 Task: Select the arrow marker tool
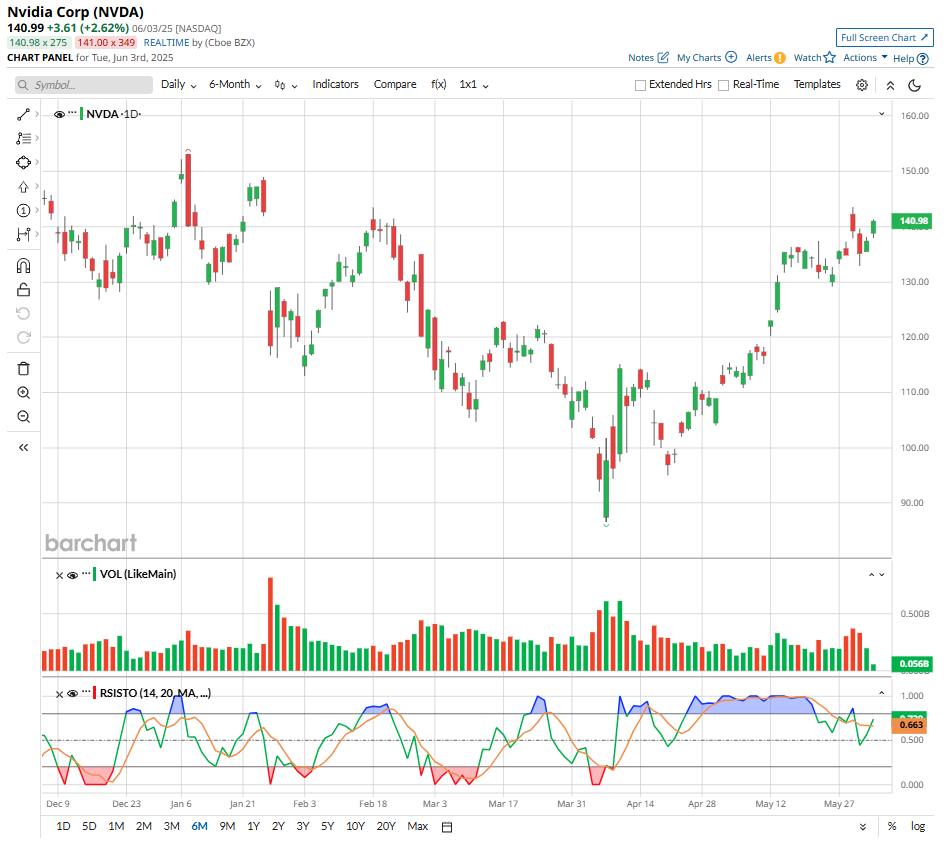point(24,186)
